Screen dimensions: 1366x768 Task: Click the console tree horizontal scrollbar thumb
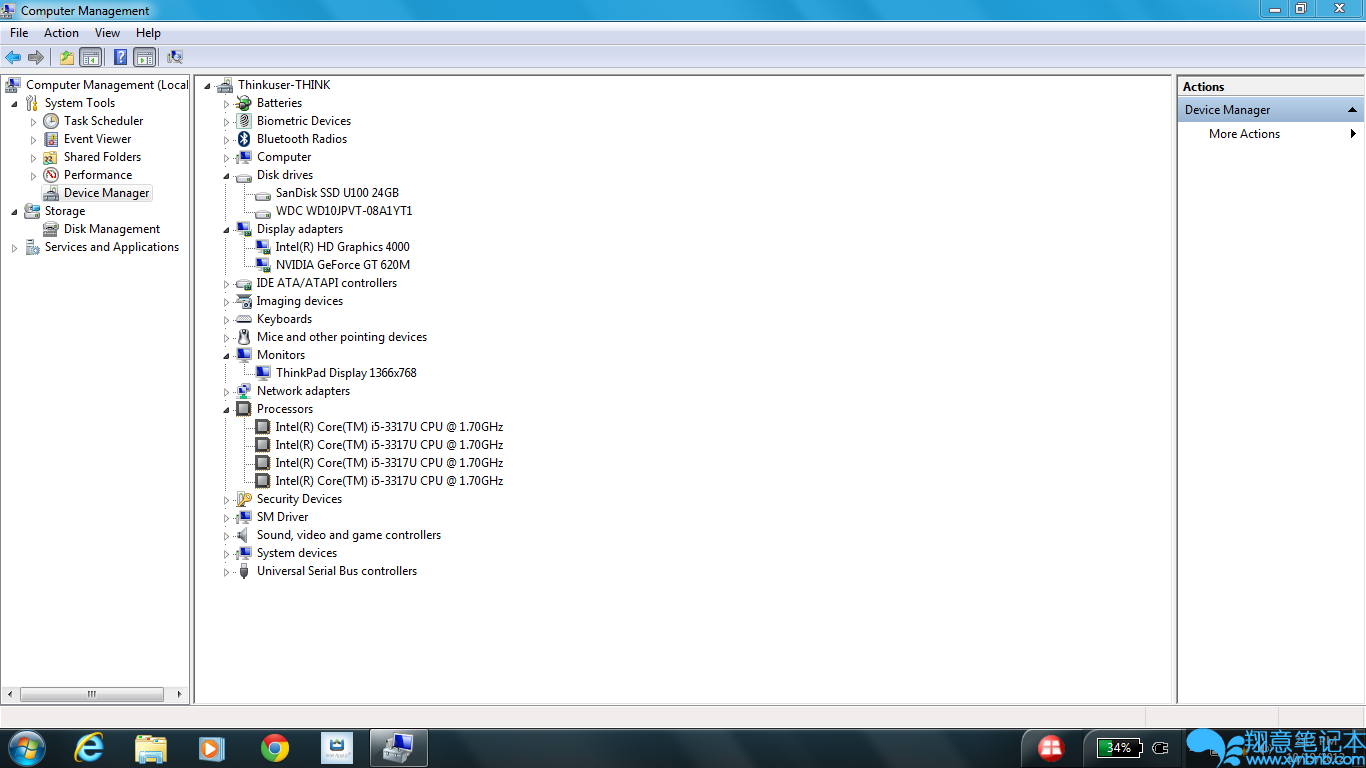91,694
